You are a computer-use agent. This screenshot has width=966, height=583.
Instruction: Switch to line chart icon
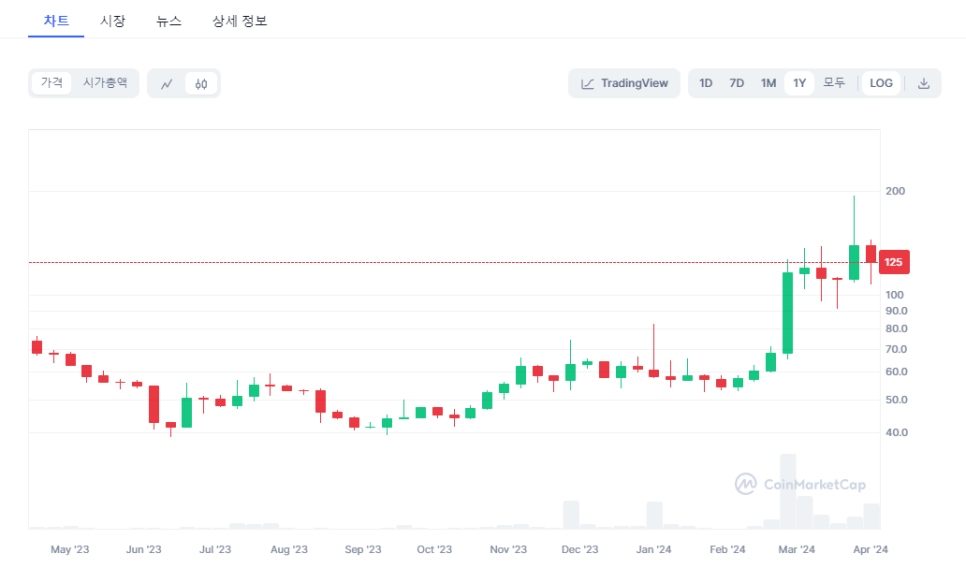(x=167, y=84)
